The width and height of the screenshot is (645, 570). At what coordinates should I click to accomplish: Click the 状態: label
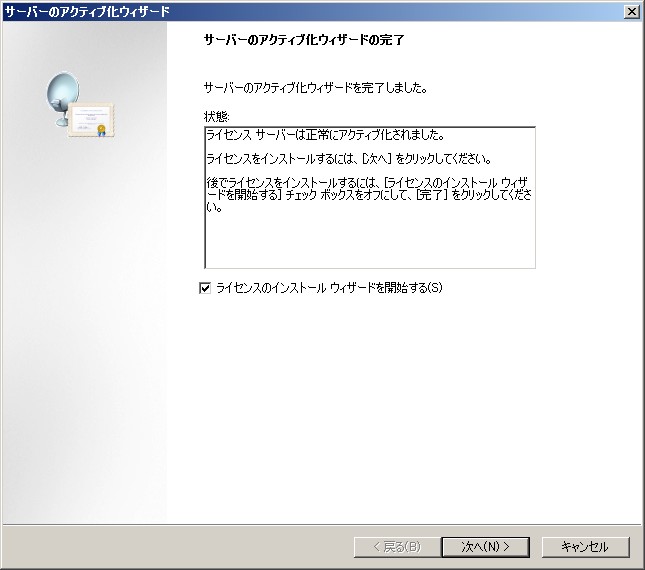(216, 116)
